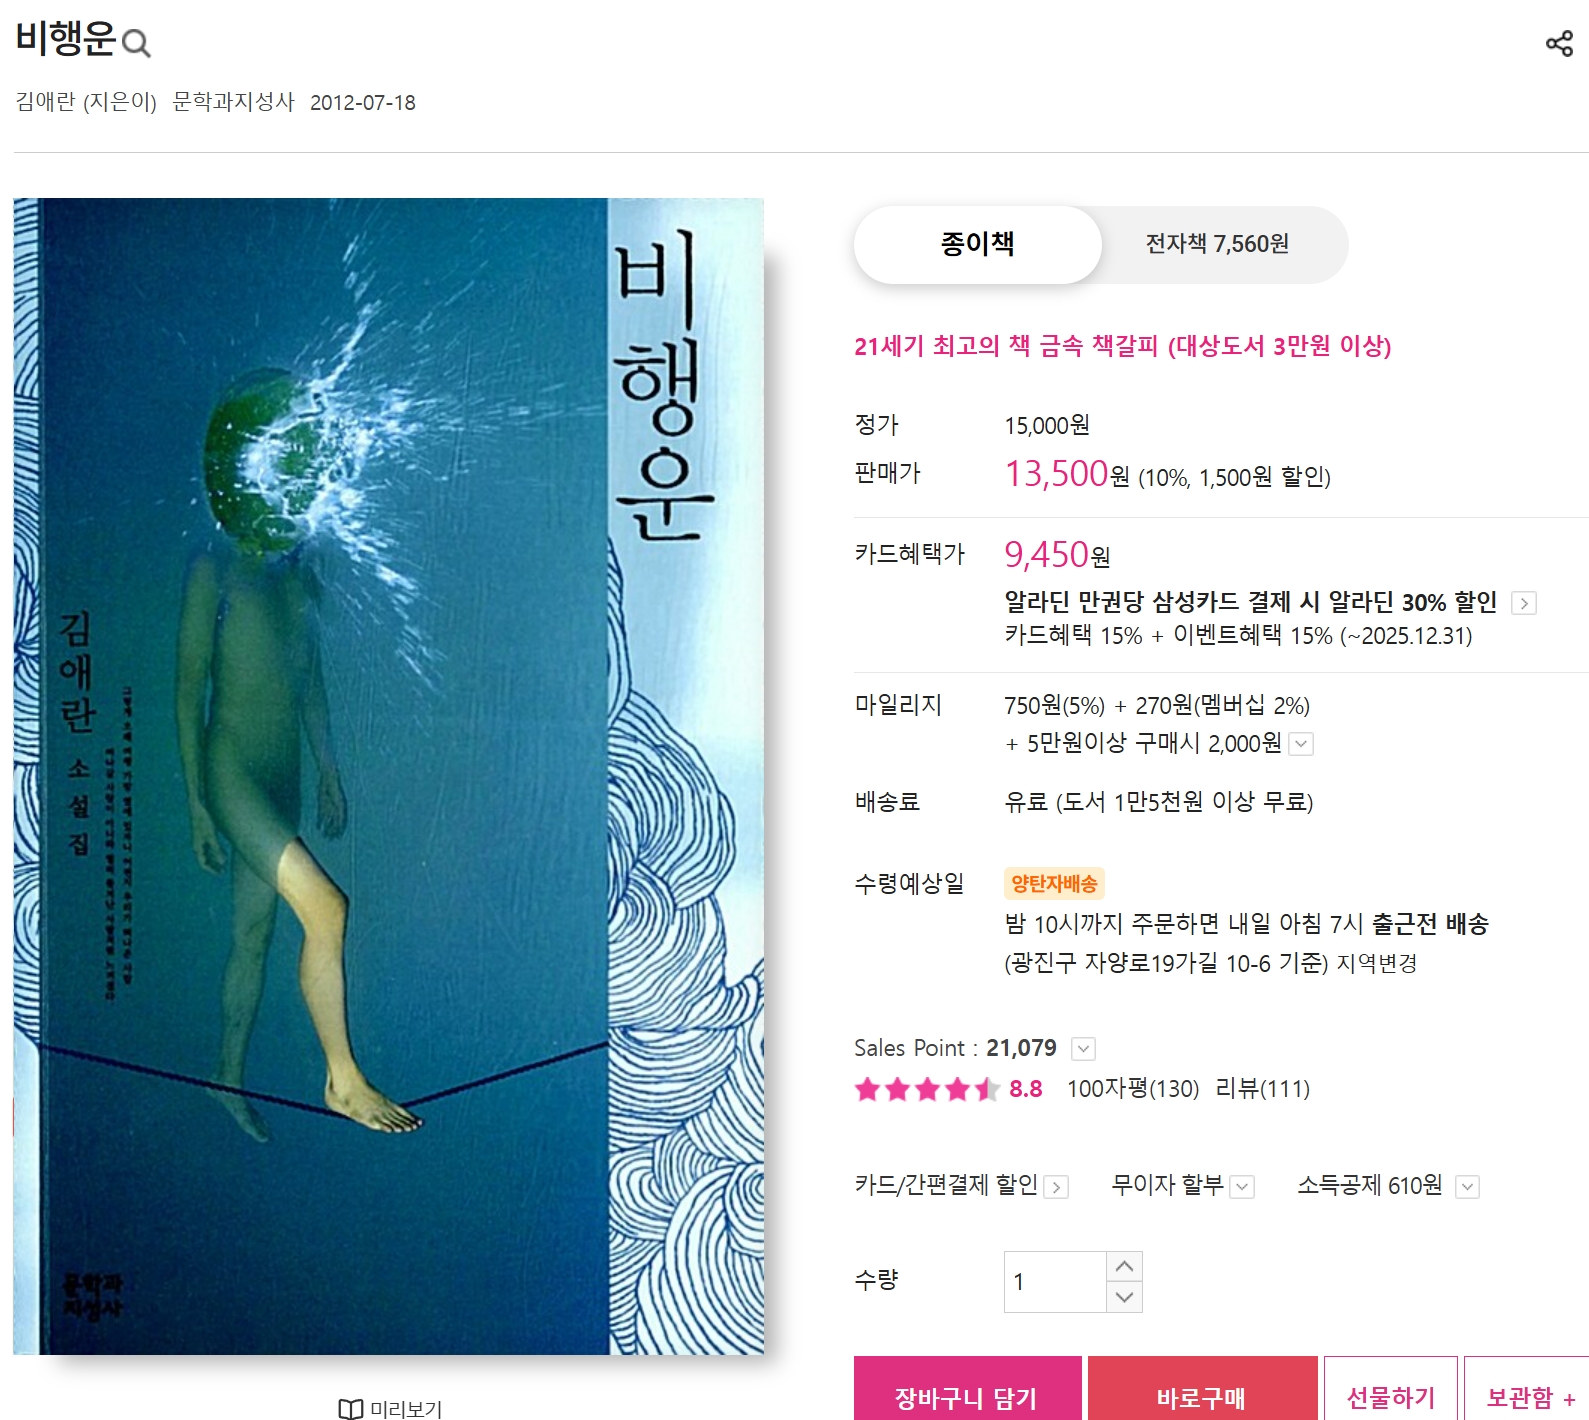
Task: Open the share icon at top right
Action: [1559, 43]
